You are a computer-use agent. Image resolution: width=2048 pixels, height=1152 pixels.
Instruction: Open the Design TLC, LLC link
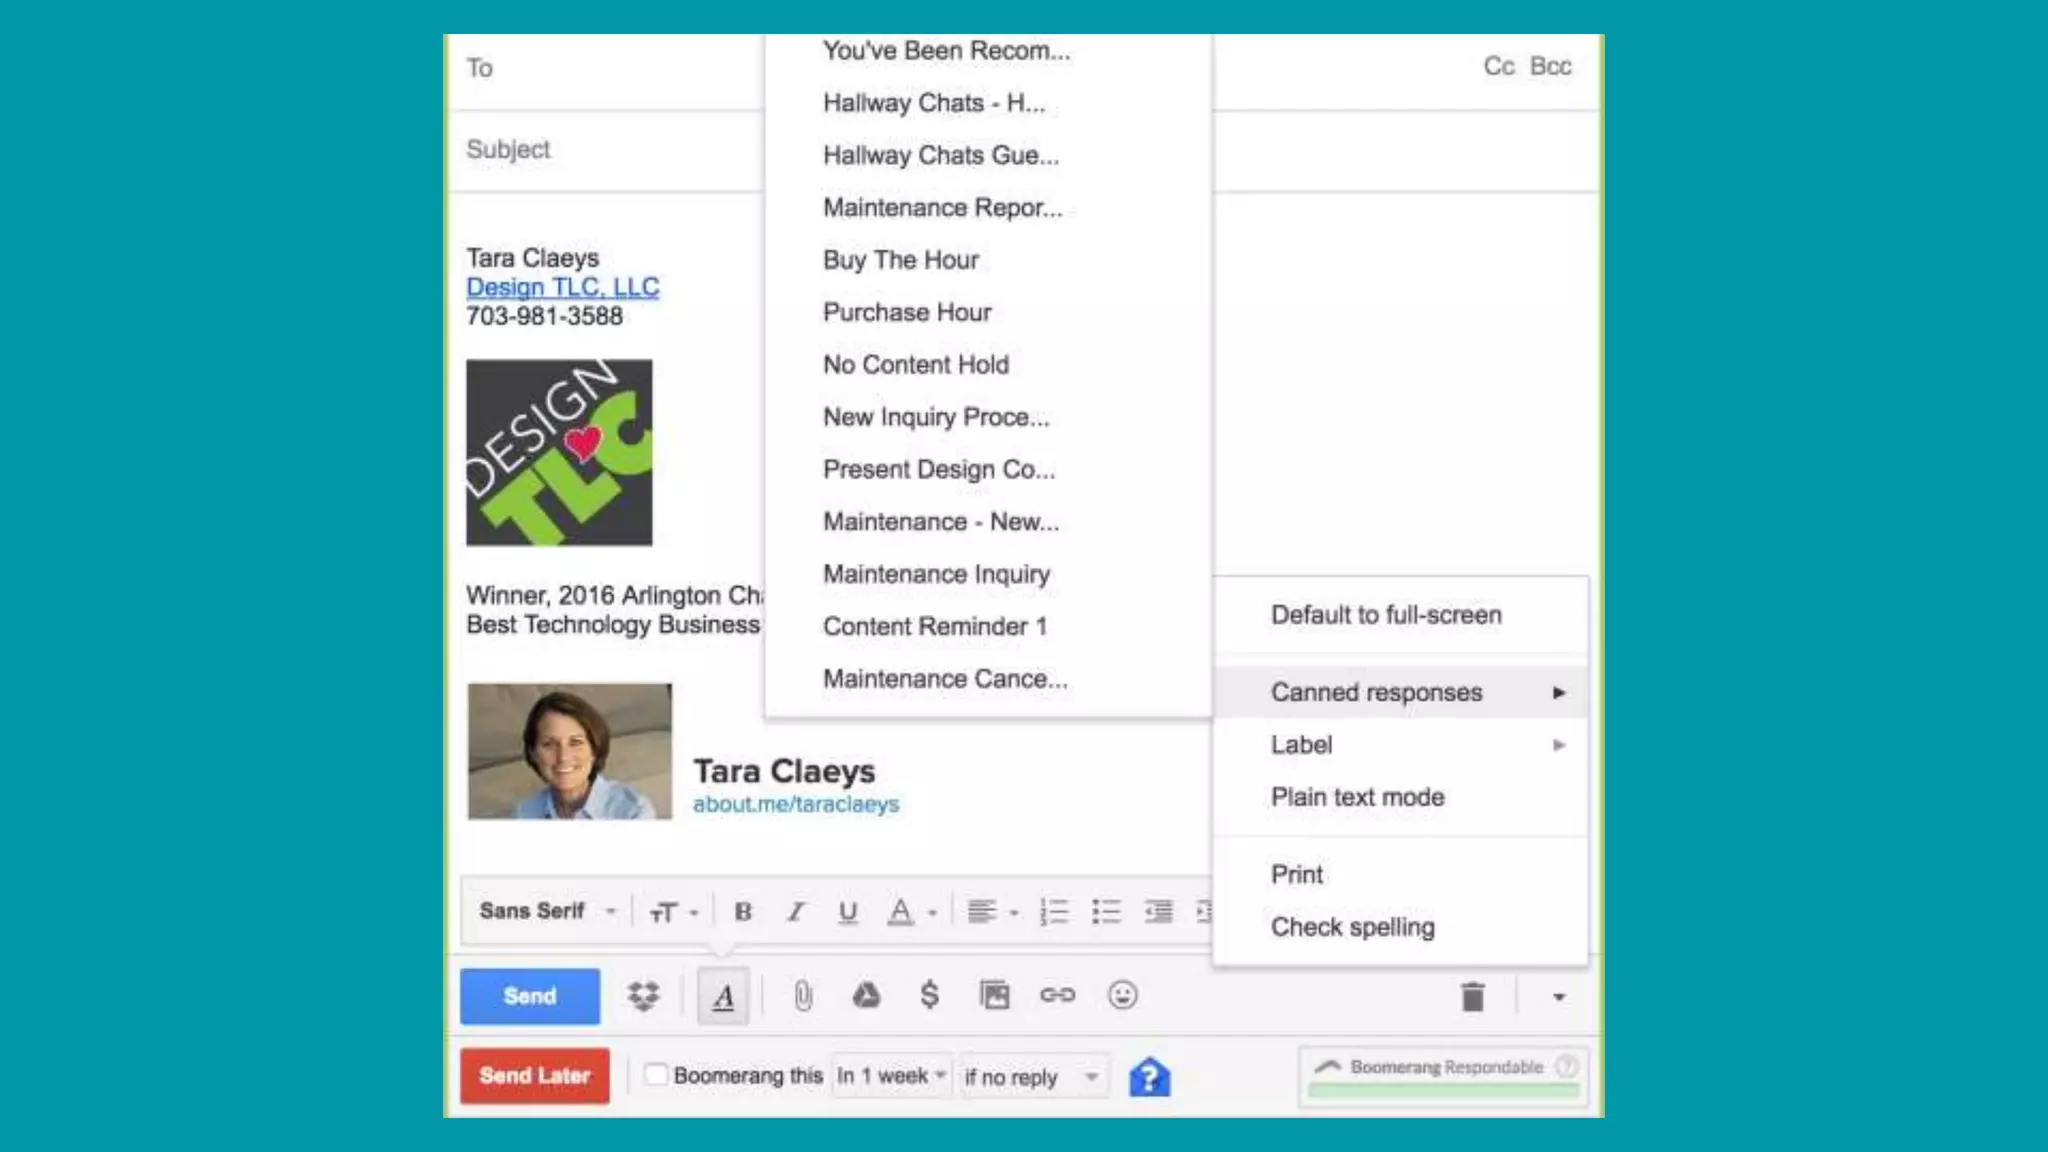click(562, 287)
